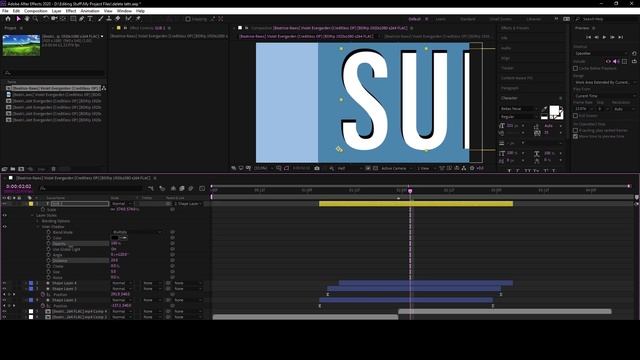Select the Selection arrow tool
This screenshot has width=640, height=360.
(18, 19)
